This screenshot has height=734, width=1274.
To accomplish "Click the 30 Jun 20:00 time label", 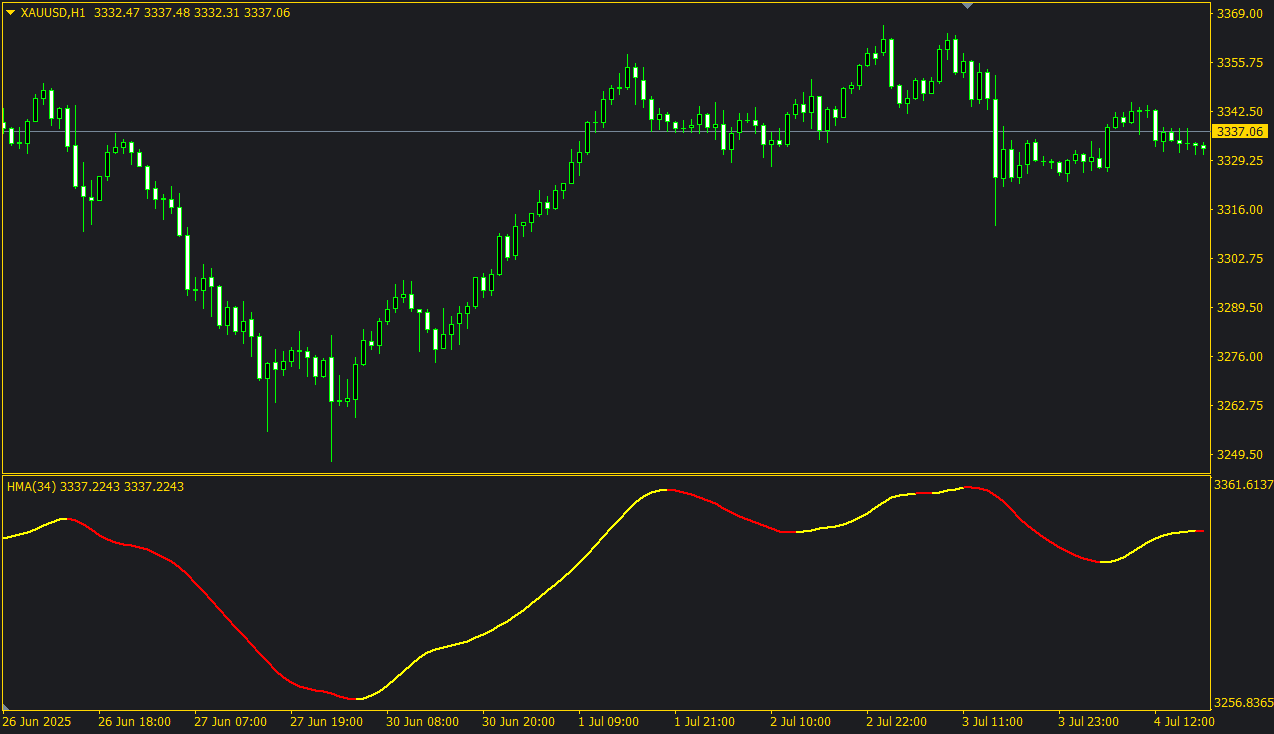I will 518,722.
